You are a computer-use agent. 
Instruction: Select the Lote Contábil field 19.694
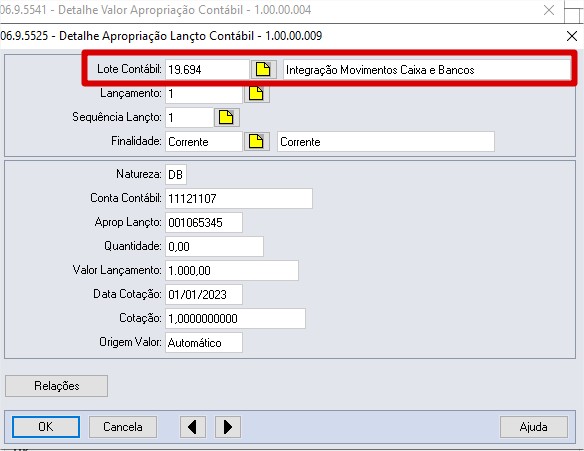pyautogui.click(x=207, y=70)
